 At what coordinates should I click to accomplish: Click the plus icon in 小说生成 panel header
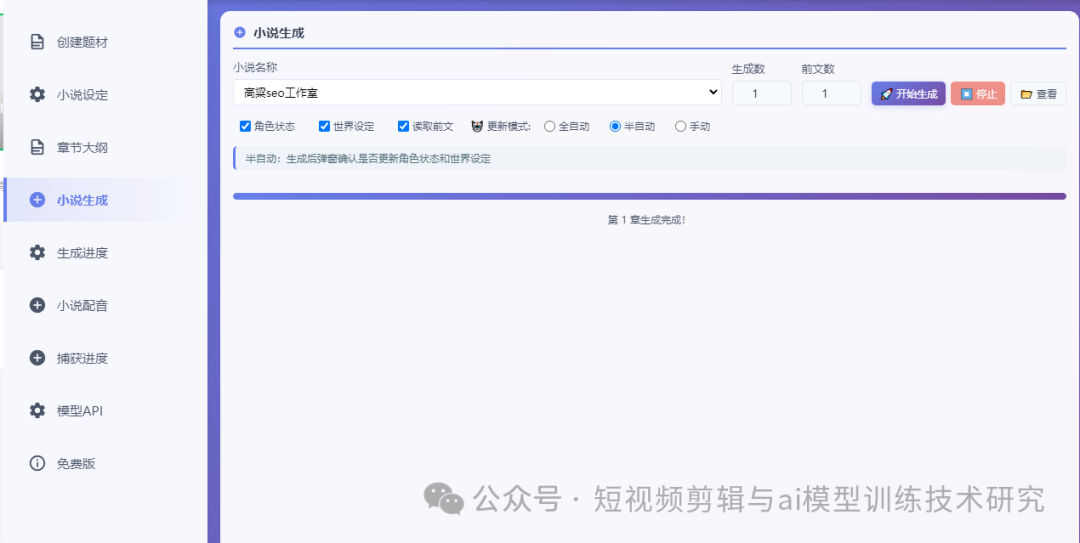240,32
